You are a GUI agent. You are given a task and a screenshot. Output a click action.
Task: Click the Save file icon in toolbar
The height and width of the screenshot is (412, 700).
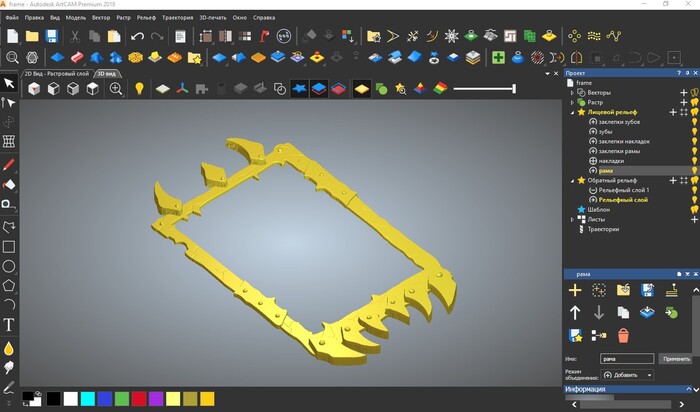point(53,36)
